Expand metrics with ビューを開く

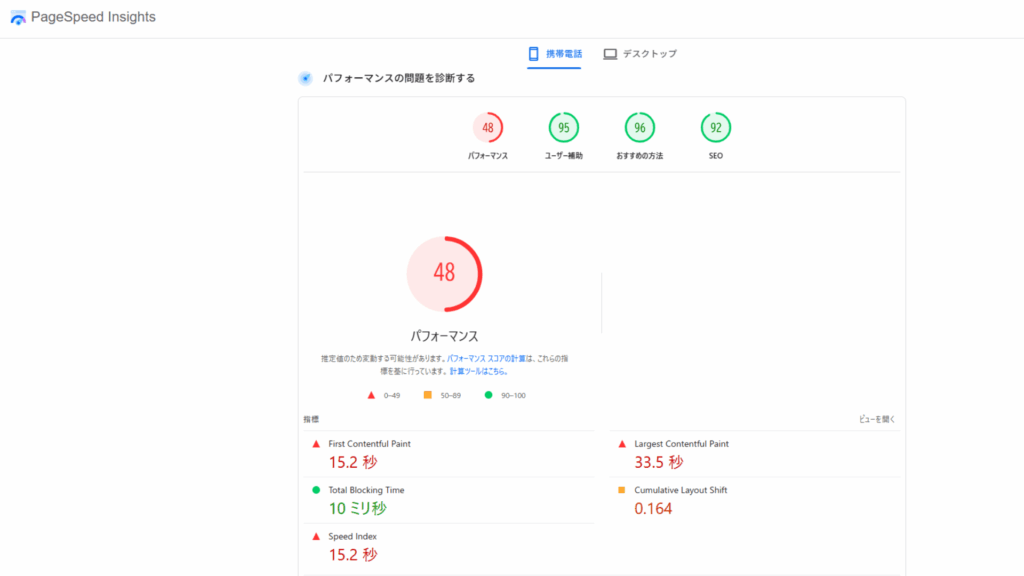pyautogui.click(x=877, y=419)
